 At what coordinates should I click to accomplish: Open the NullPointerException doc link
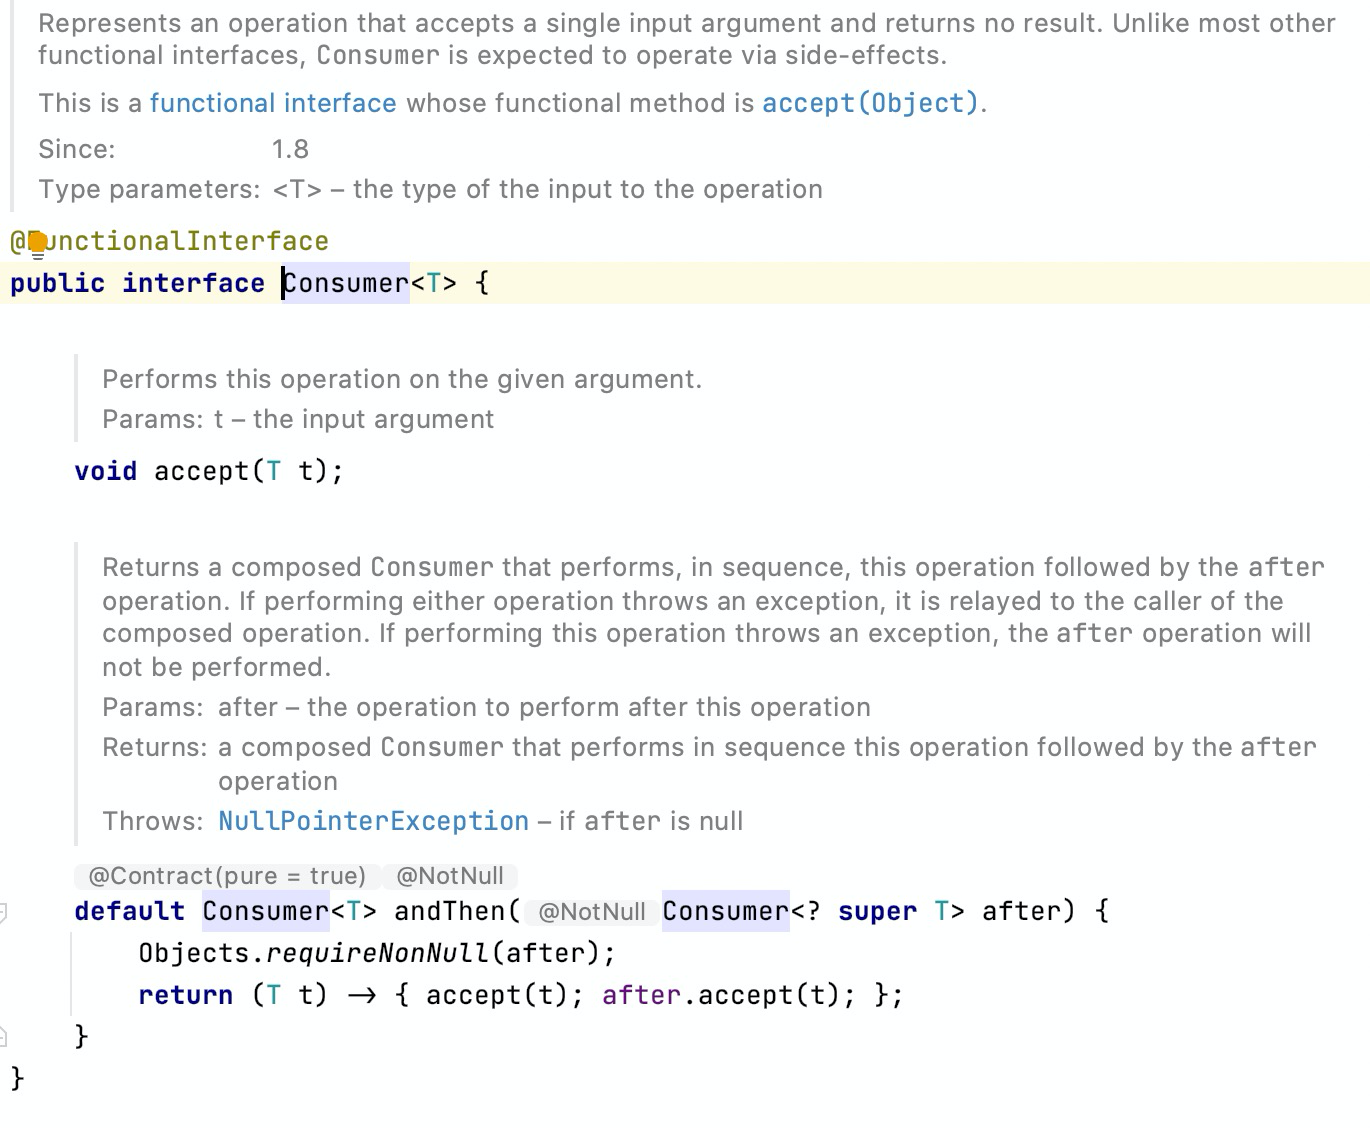(x=373, y=821)
